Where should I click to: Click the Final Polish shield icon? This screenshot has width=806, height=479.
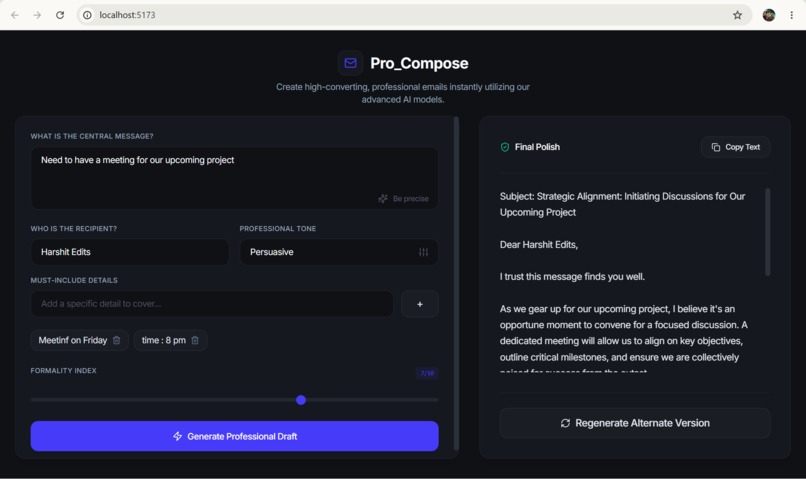pyautogui.click(x=505, y=147)
